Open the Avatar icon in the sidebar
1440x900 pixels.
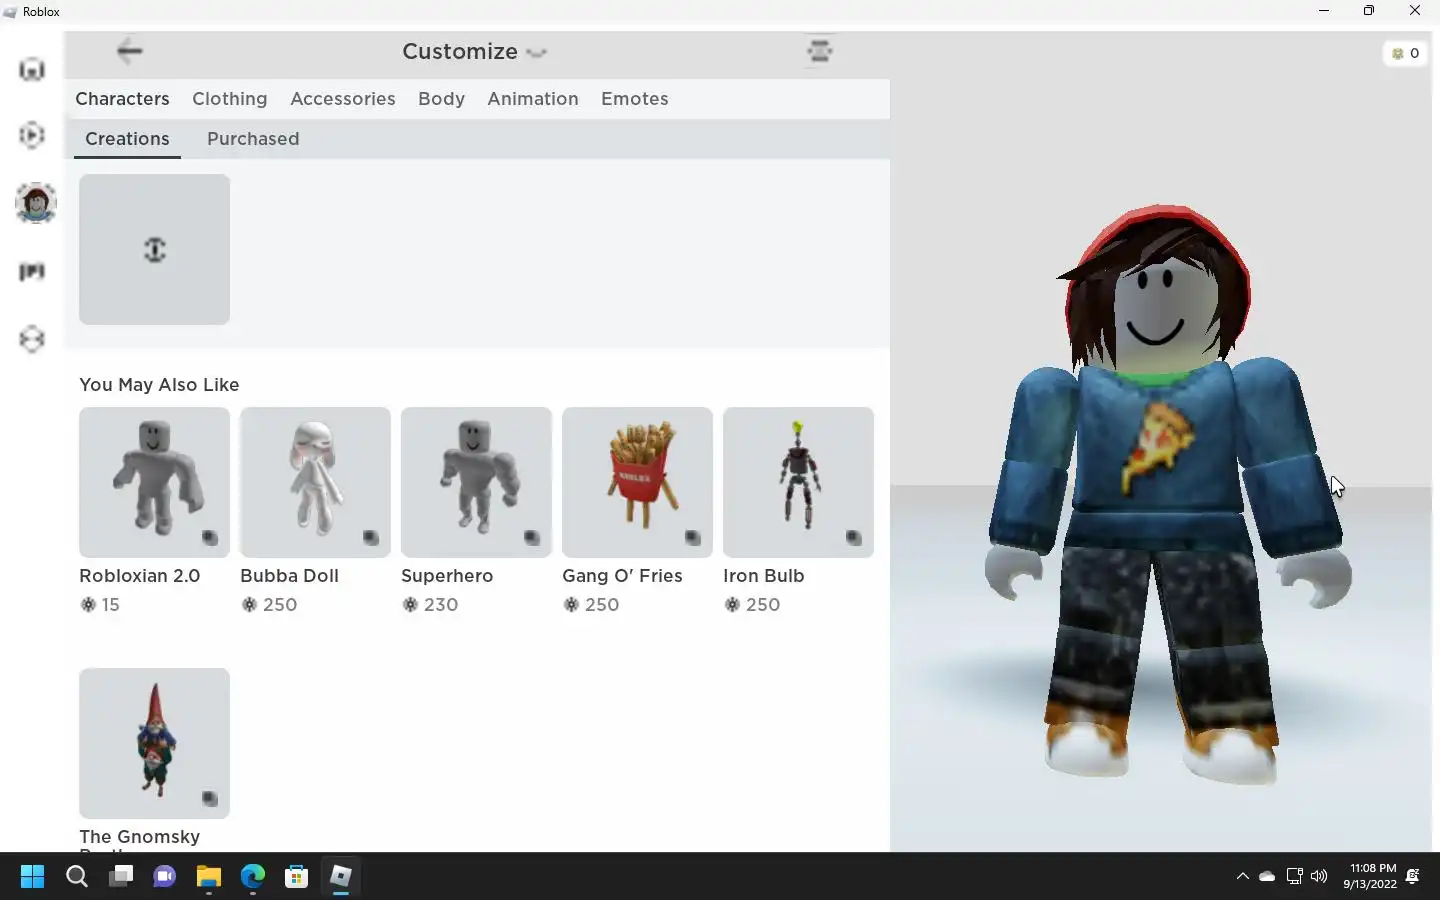click(36, 203)
